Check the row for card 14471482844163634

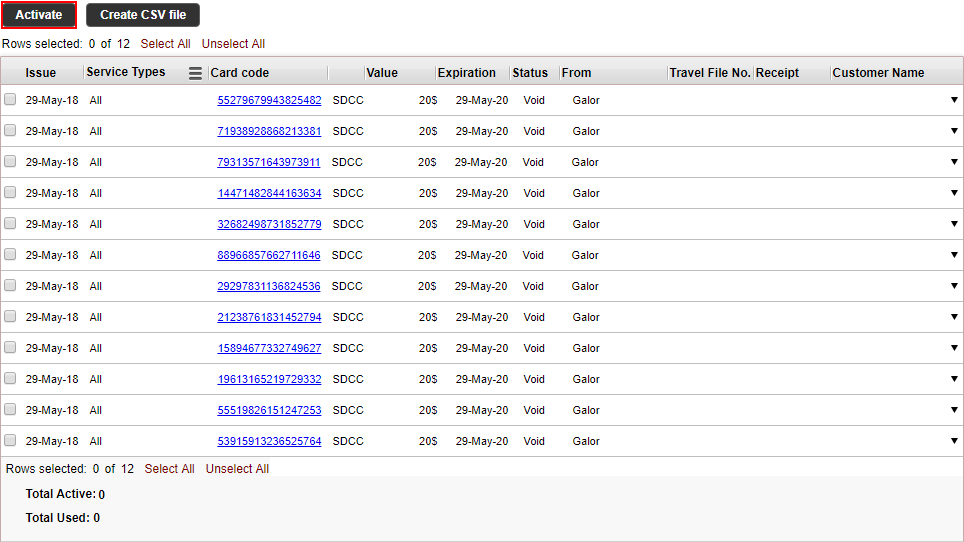[10, 192]
